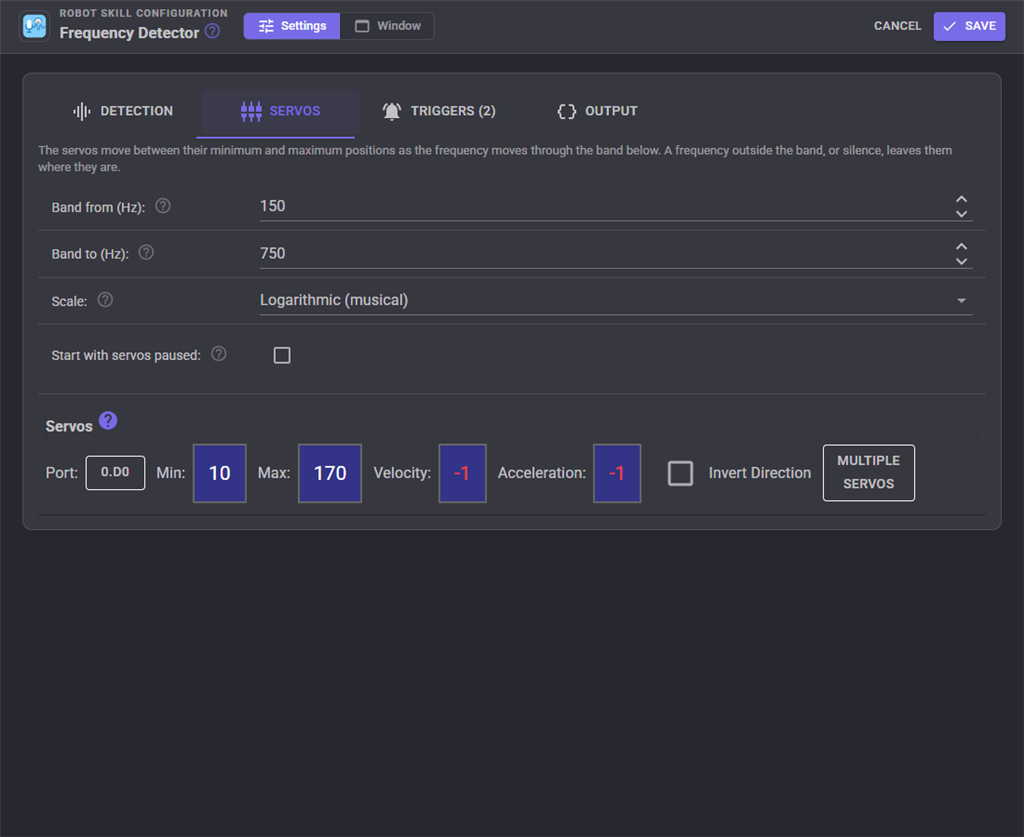Switch to the Output tab
Screen dimensions: 1024x837
click(597, 111)
